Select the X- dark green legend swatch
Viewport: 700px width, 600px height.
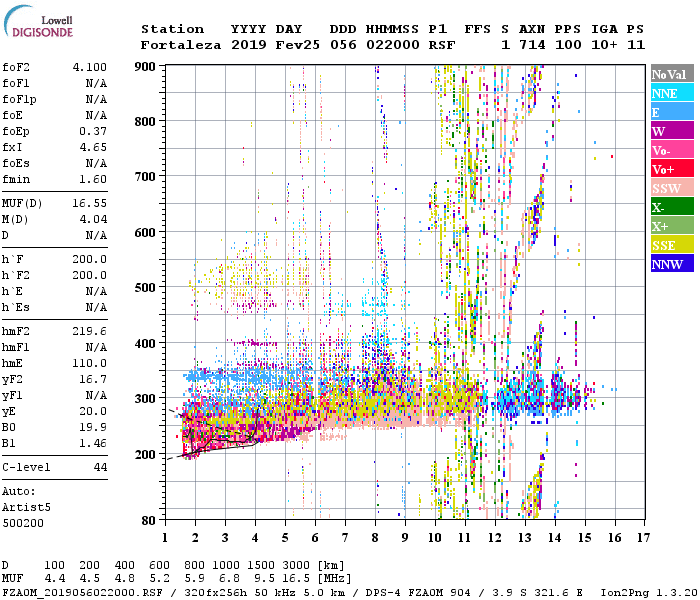[x=672, y=207]
